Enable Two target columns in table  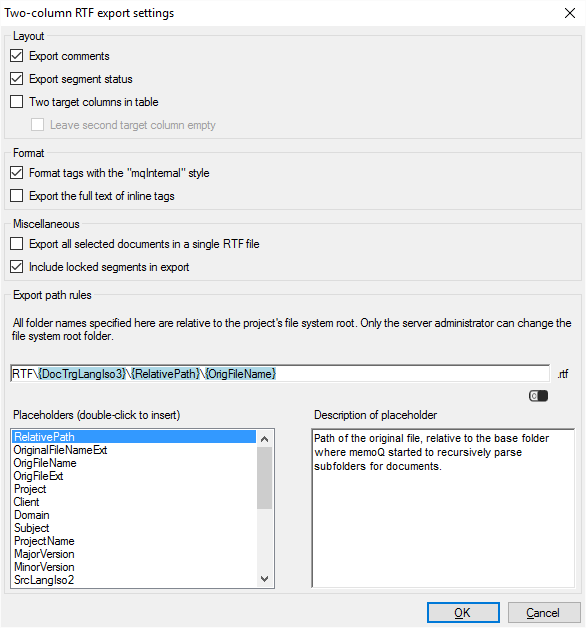pyautogui.click(x=16, y=102)
